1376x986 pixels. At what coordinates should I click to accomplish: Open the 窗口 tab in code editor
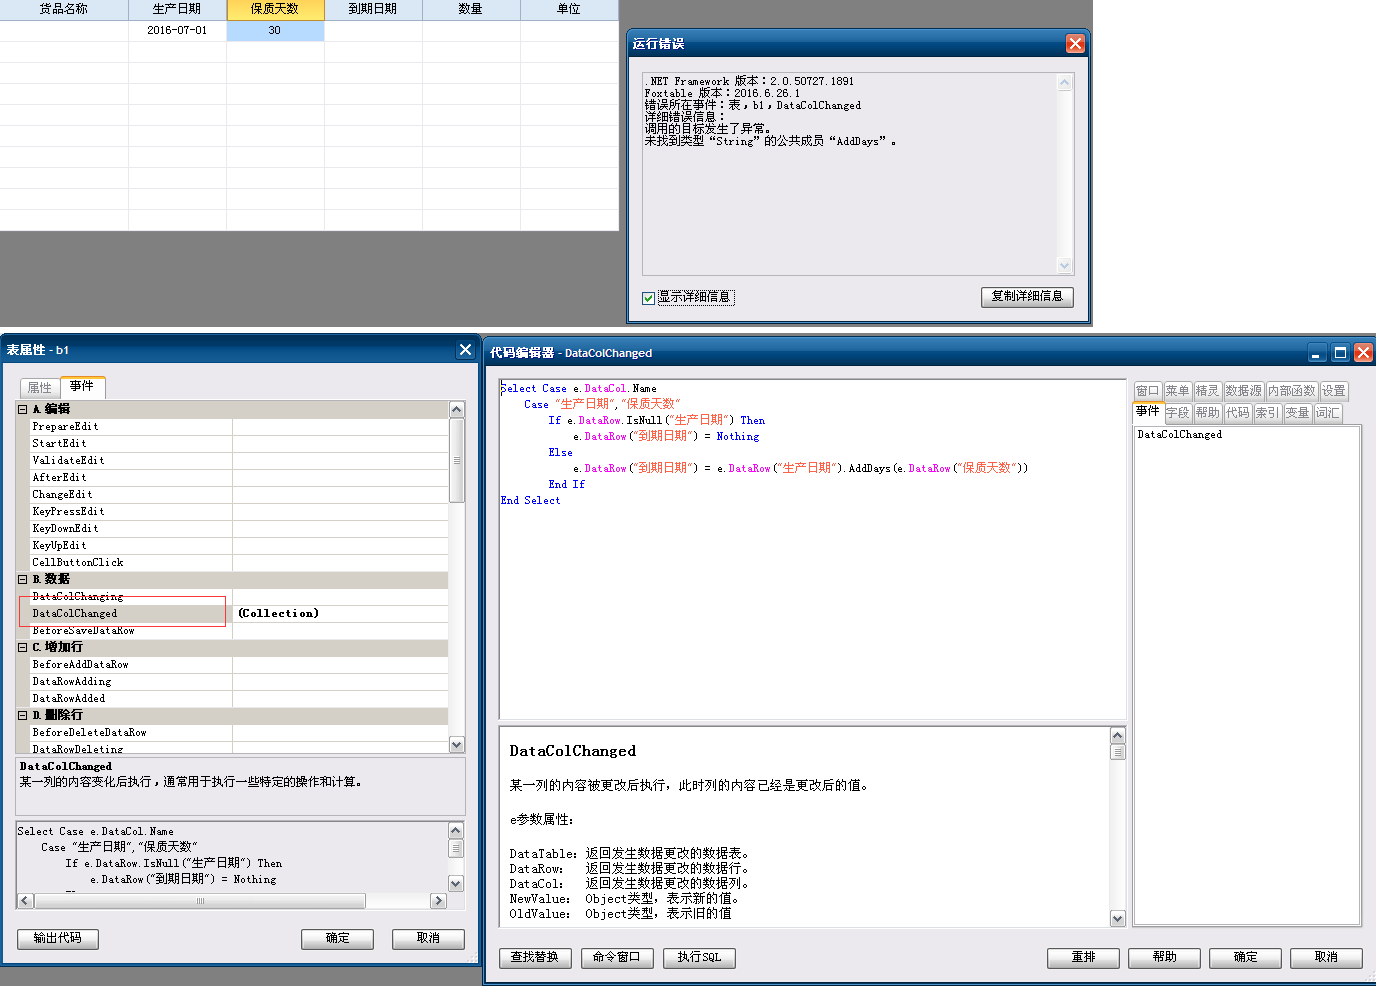(1147, 391)
